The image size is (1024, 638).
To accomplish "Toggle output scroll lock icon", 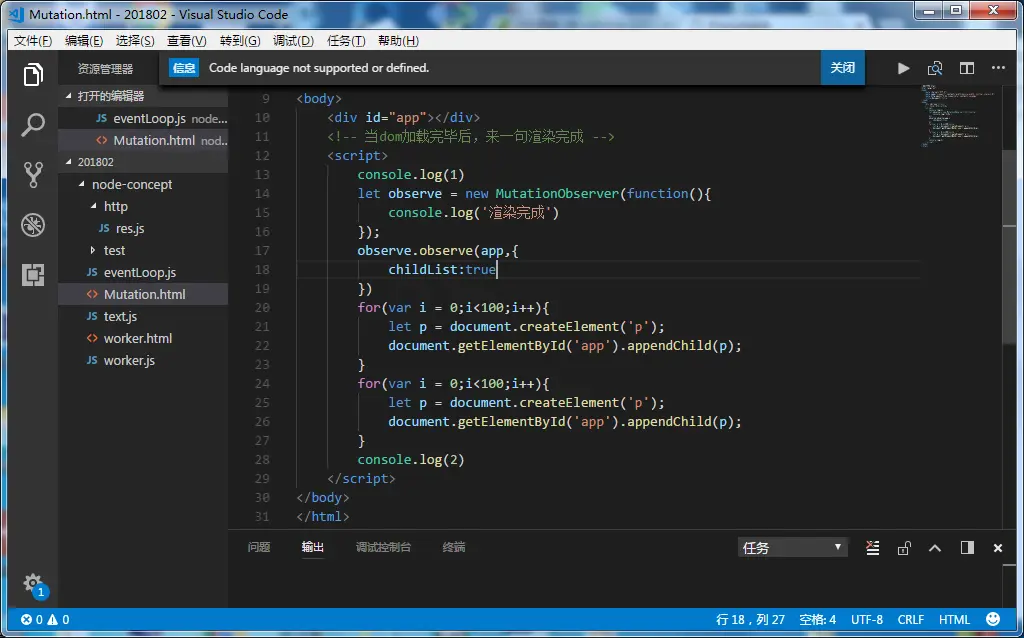I will [904, 548].
